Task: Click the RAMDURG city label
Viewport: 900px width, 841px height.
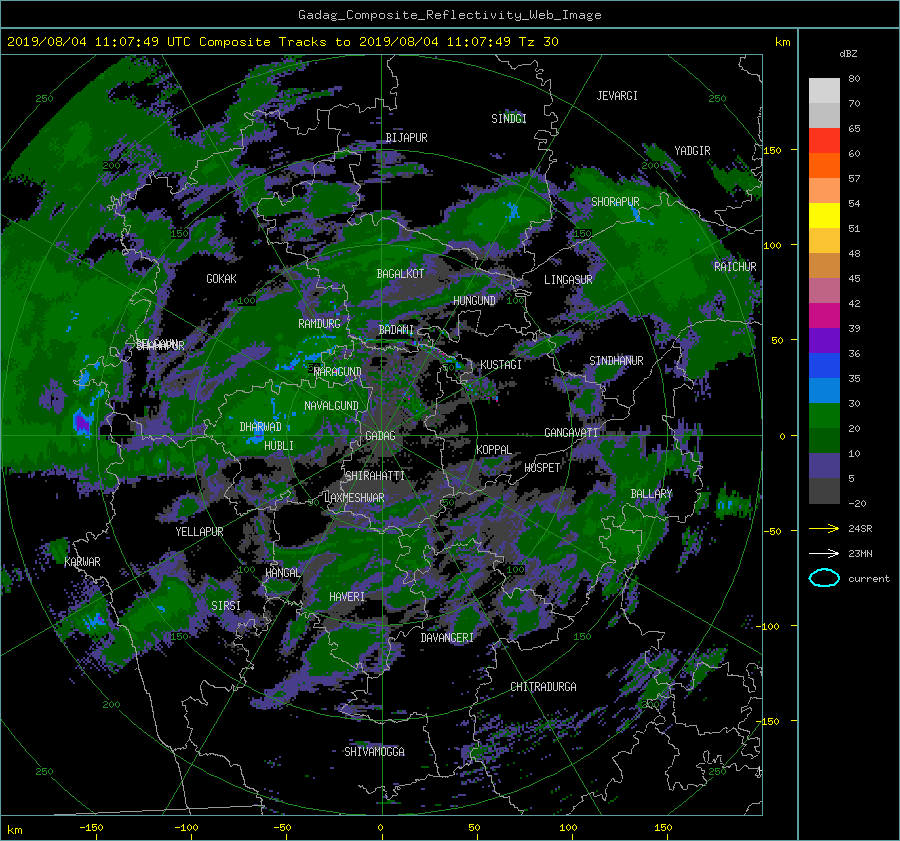Action: 319,324
